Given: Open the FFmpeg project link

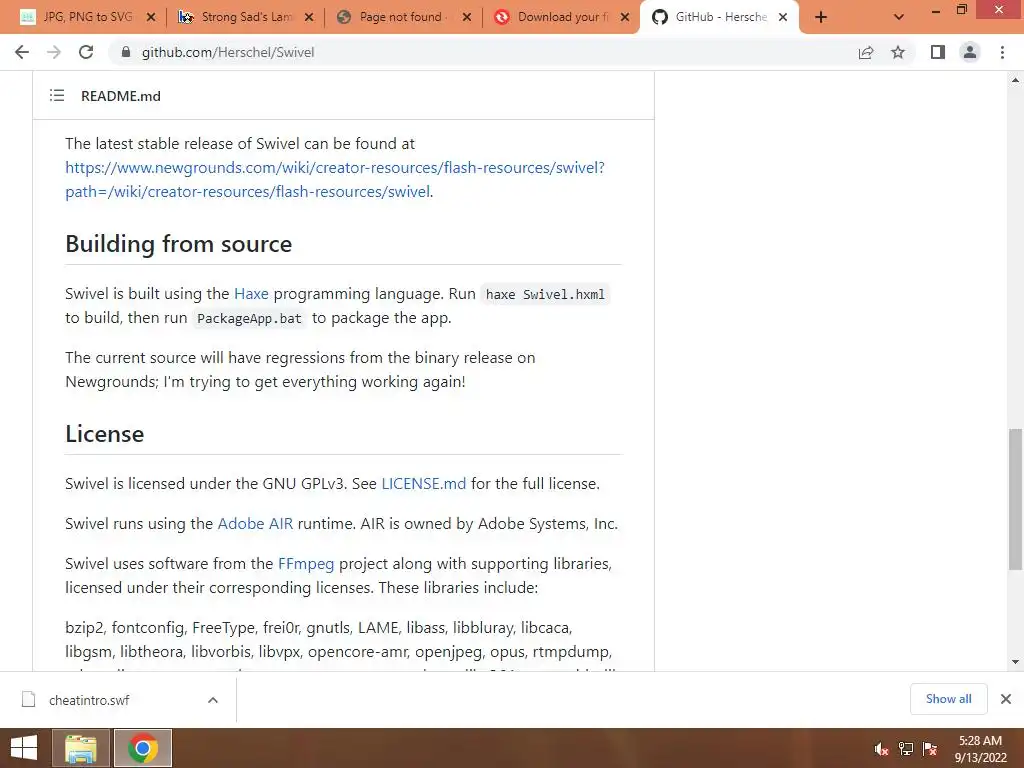Looking at the screenshot, I should [306, 564].
